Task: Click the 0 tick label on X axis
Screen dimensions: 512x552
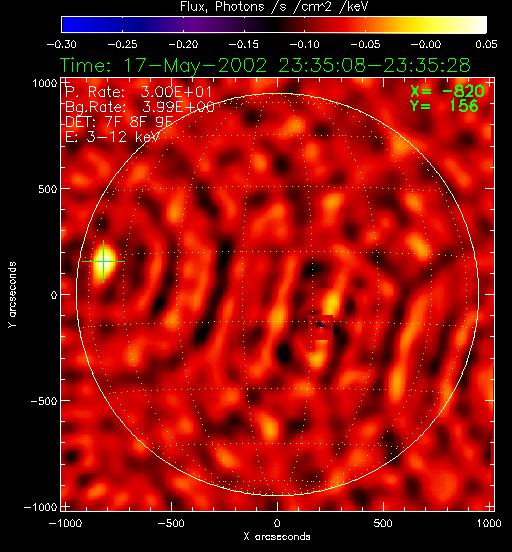Action: pyautogui.click(x=277, y=523)
